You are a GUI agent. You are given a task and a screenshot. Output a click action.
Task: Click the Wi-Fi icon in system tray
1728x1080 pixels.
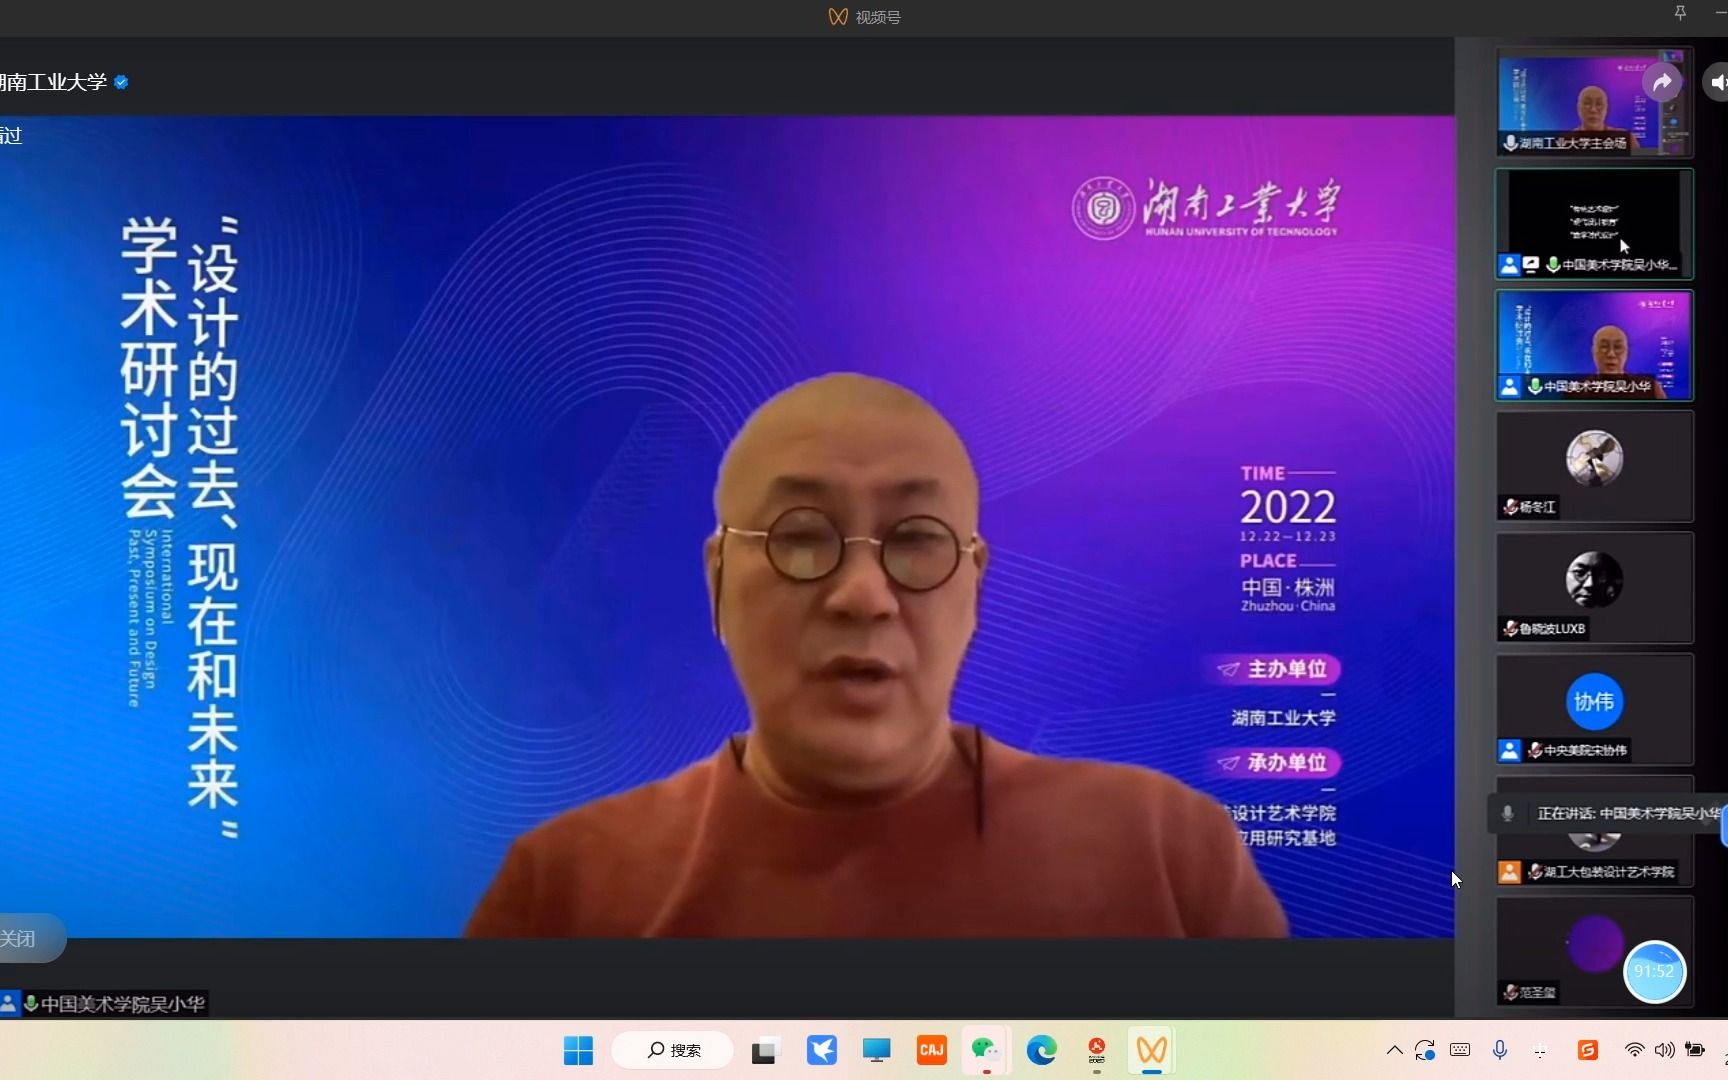pyautogui.click(x=1634, y=1050)
